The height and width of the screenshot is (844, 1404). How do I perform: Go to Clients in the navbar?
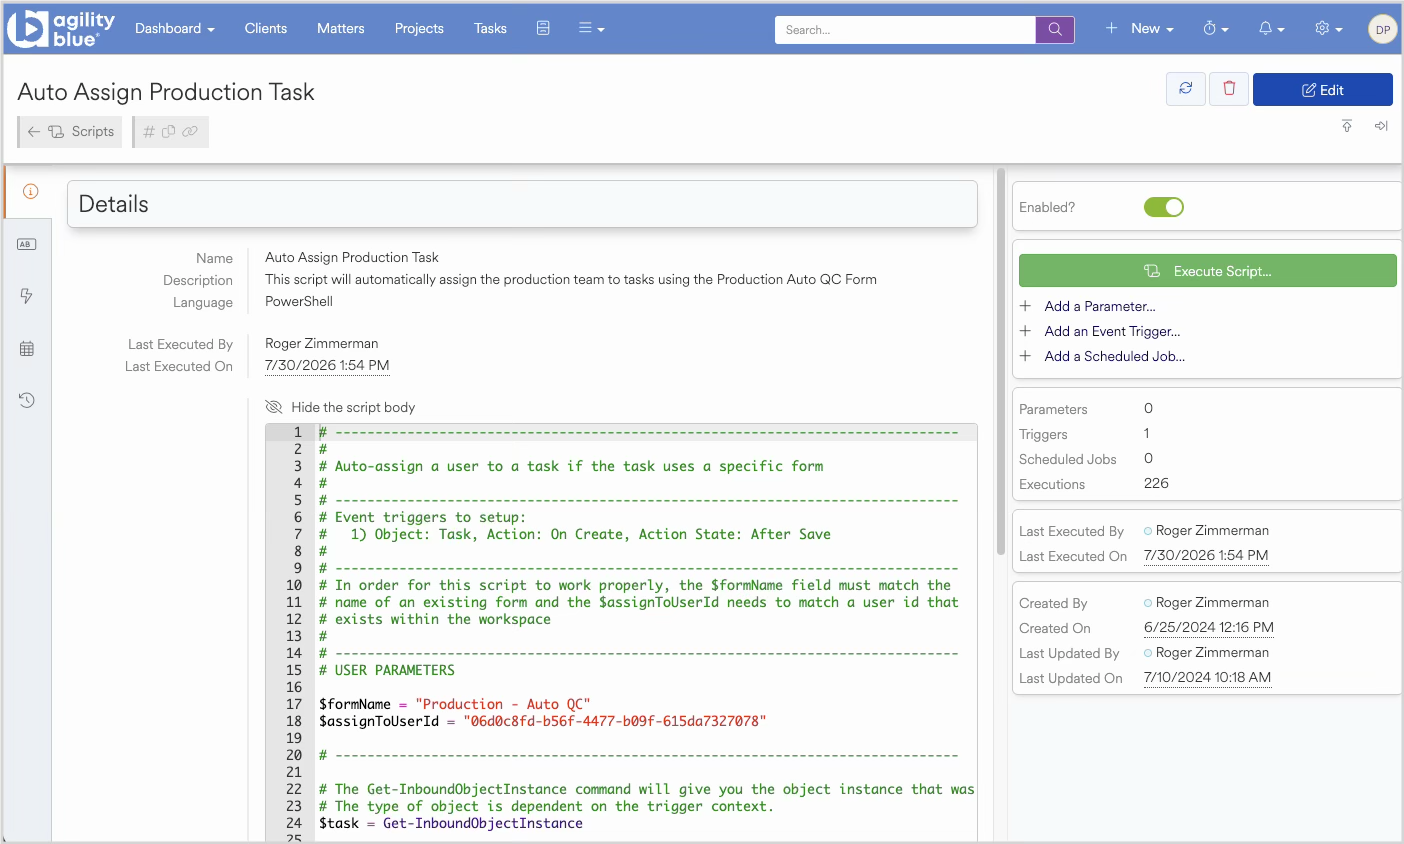(266, 29)
